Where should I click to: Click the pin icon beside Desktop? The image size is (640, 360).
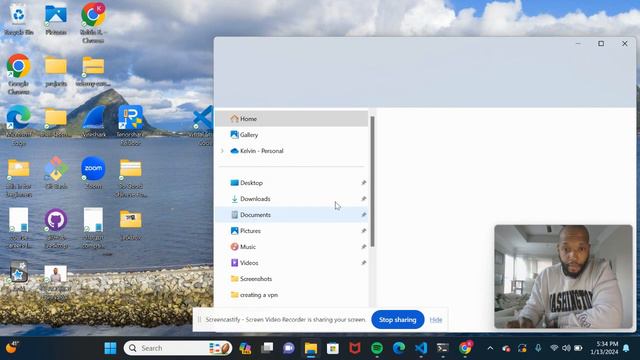tap(363, 183)
